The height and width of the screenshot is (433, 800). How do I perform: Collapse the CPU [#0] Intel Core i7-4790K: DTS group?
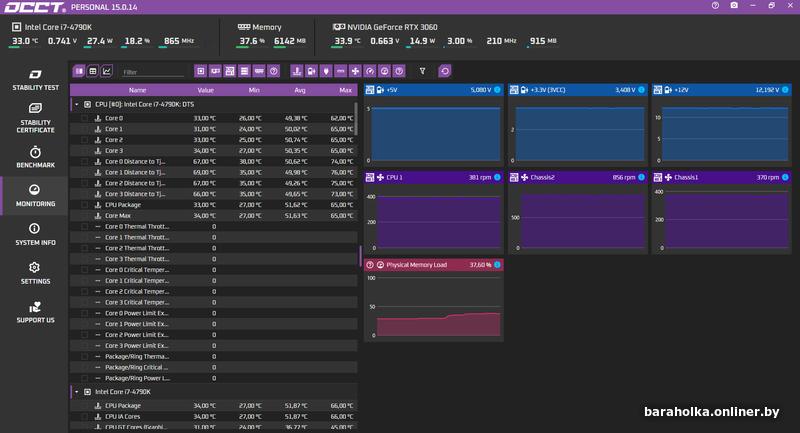[76, 104]
